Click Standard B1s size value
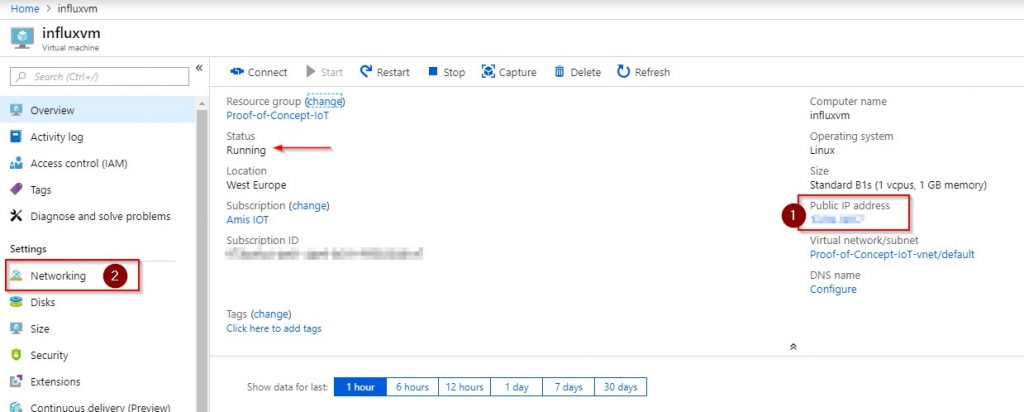 point(899,185)
